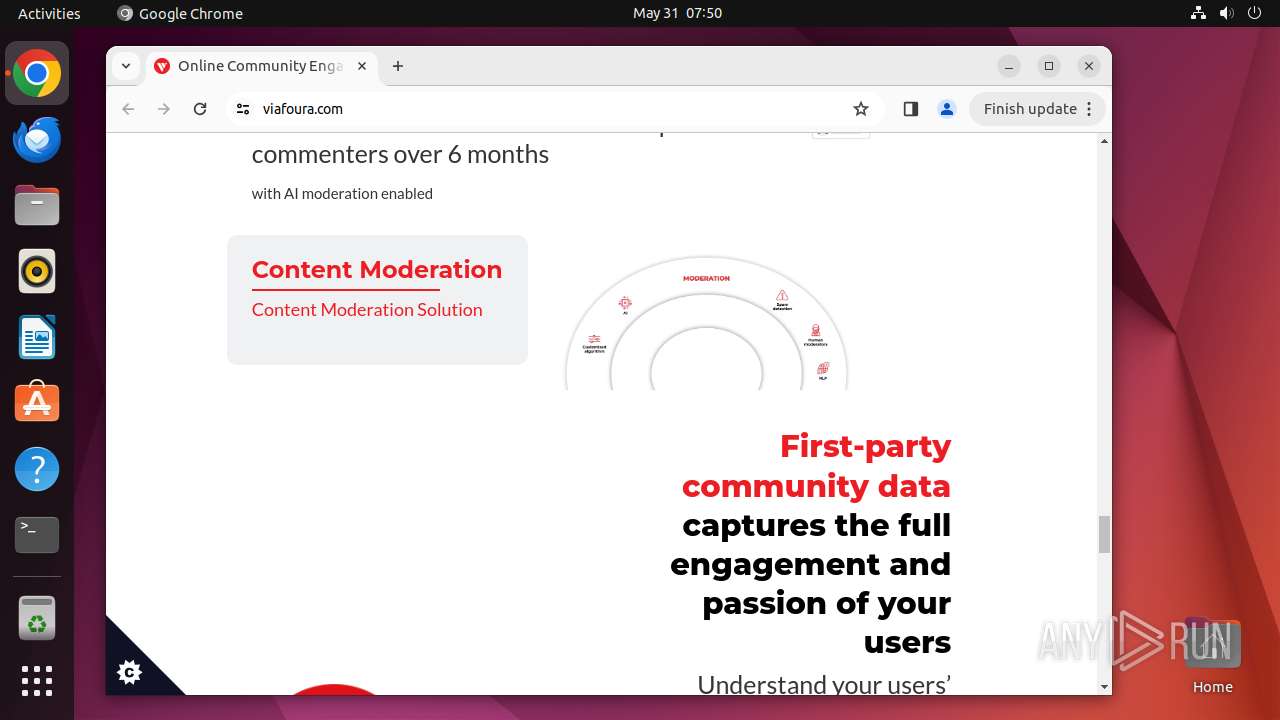Open the tab search dropdown arrow
Viewport: 1280px width, 720px height.
point(125,66)
